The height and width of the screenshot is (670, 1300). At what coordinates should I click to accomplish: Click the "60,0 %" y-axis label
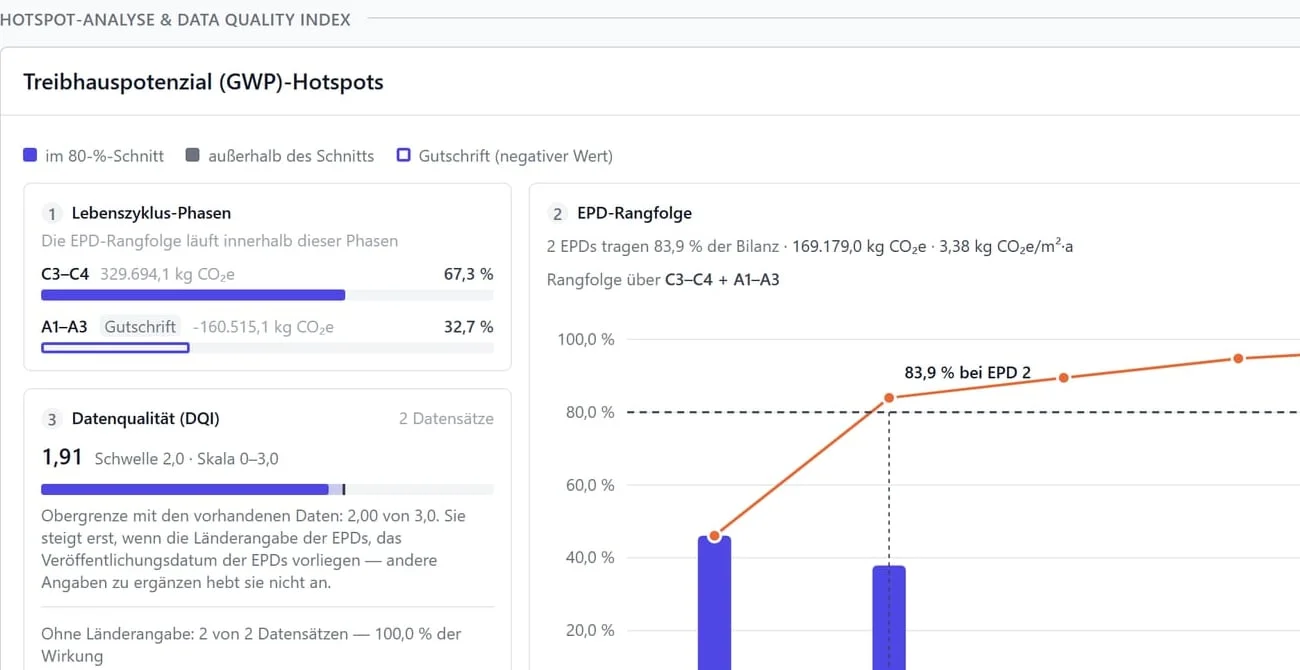click(589, 485)
